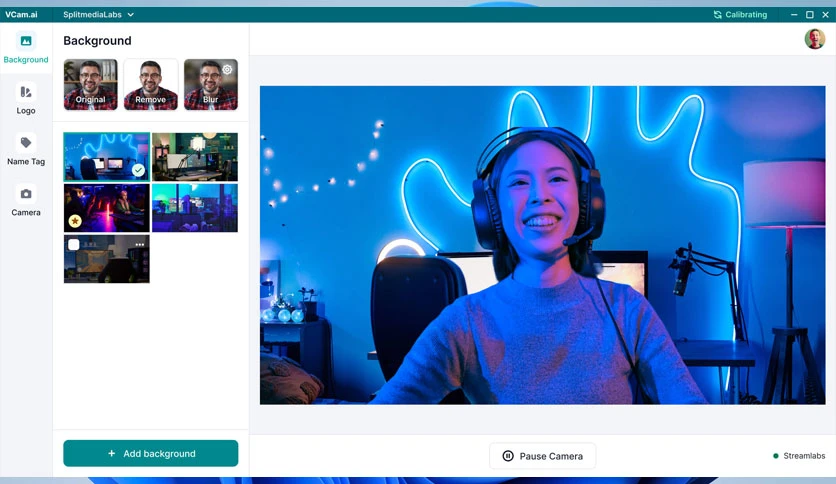
Task: Open the Logo section in sidebar
Action: 26,99
